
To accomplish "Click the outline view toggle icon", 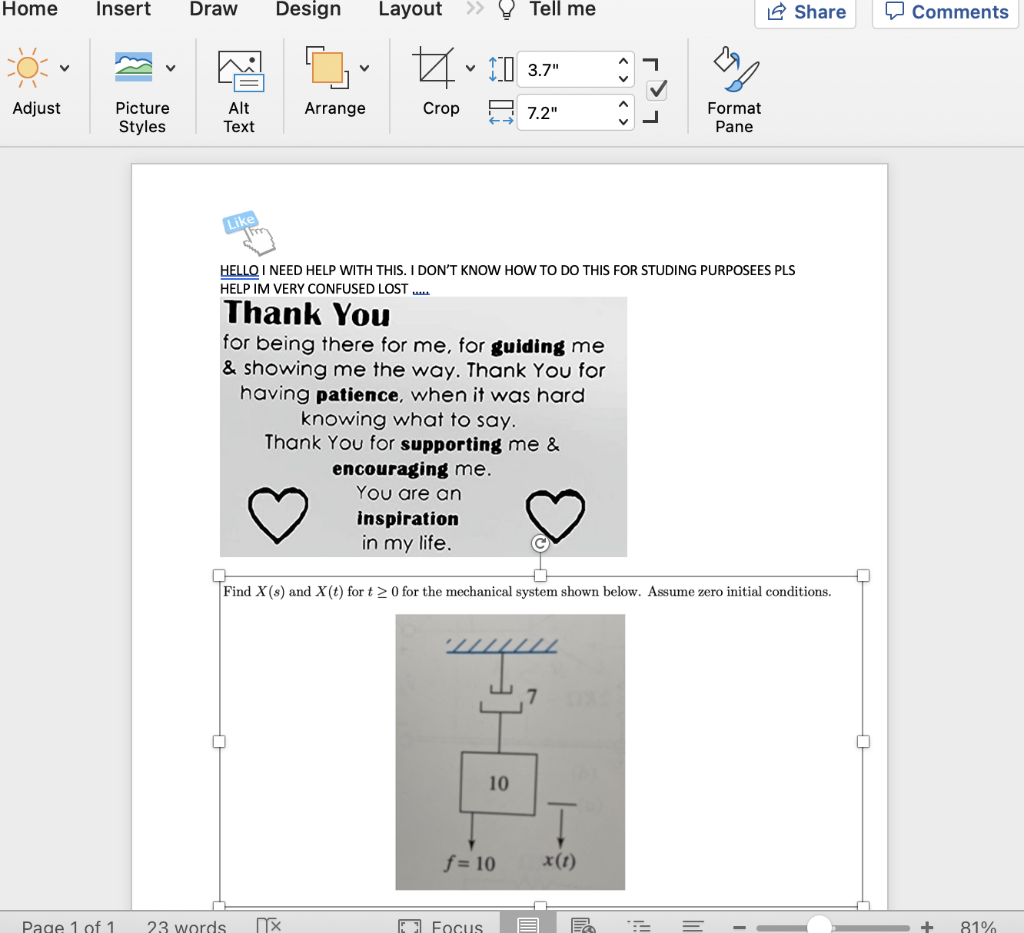I will click(x=637, y=924).
